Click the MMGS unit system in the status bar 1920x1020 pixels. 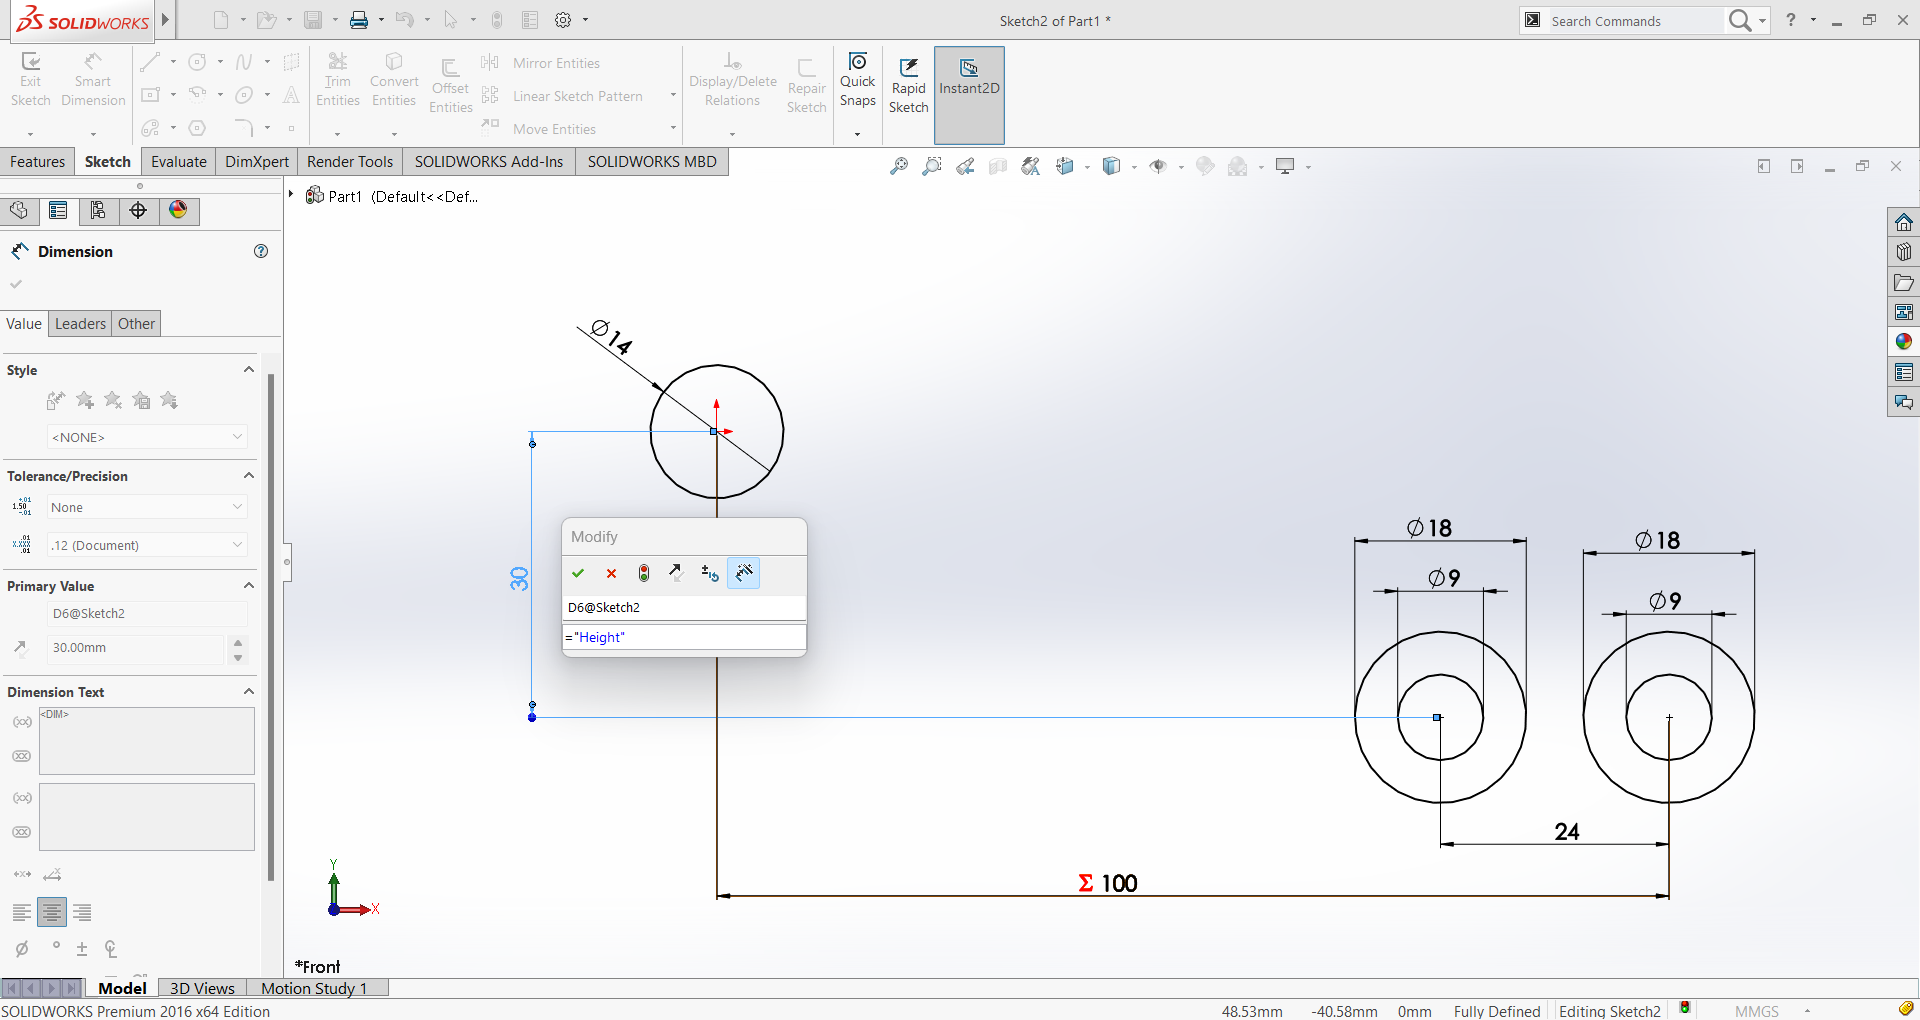point(1757,1011)
